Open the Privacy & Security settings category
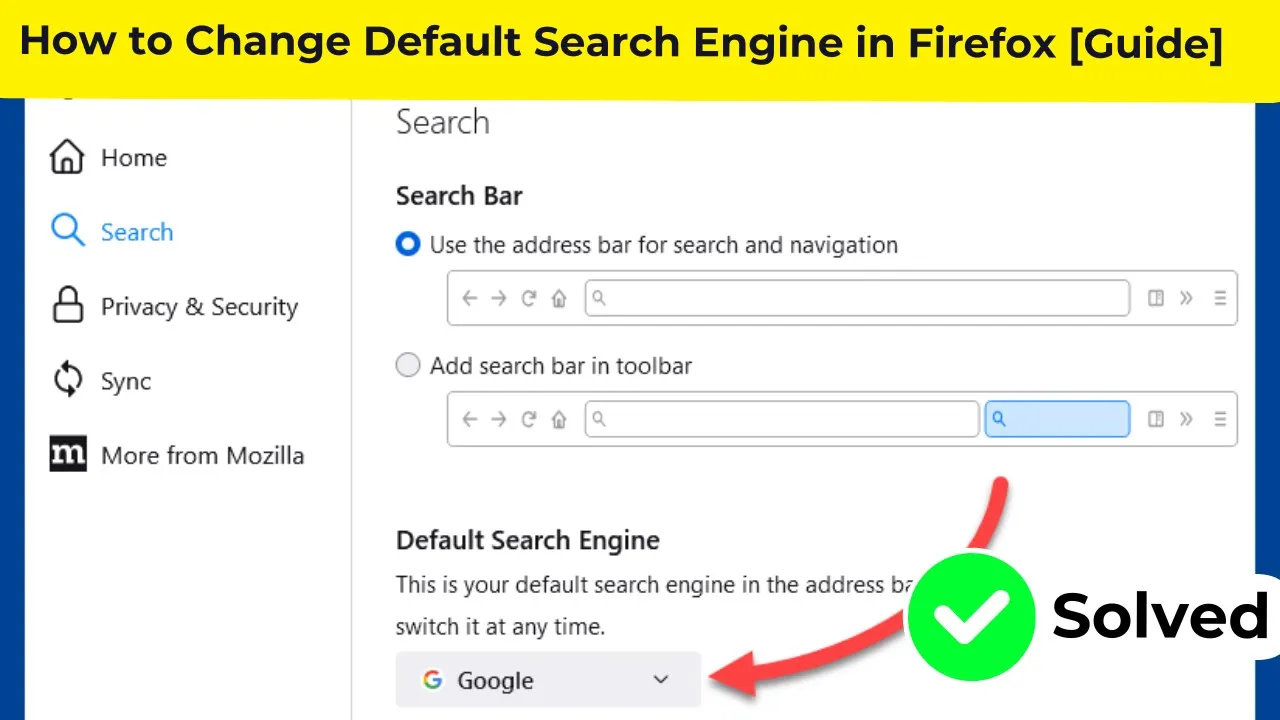The width and height of the screenshot is (1280, 720). [x=199, y=307]
